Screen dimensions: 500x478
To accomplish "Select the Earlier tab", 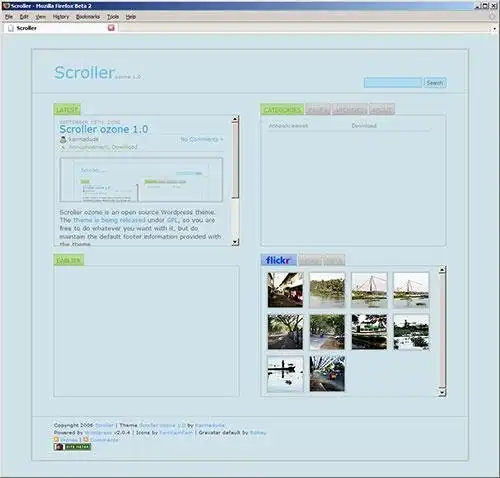I will click(x=68, y=260).
